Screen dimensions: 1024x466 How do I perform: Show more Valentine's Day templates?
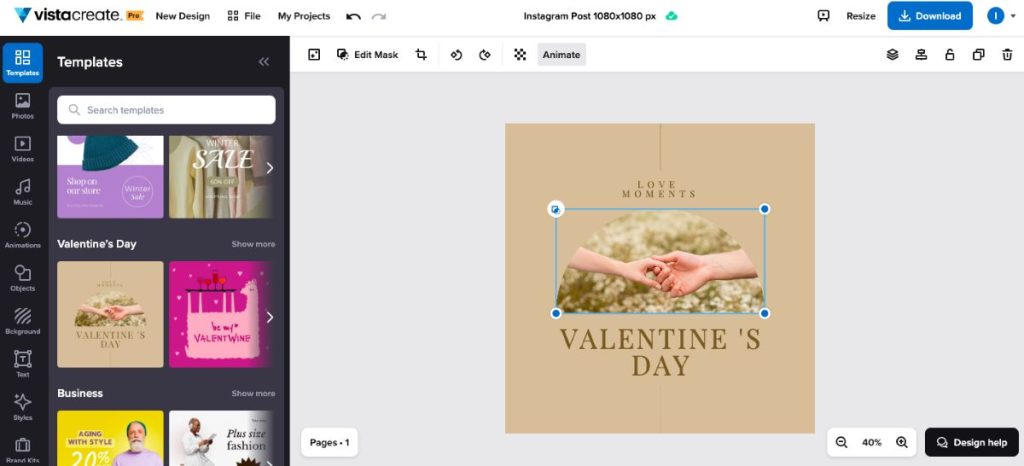coord(253,244)
